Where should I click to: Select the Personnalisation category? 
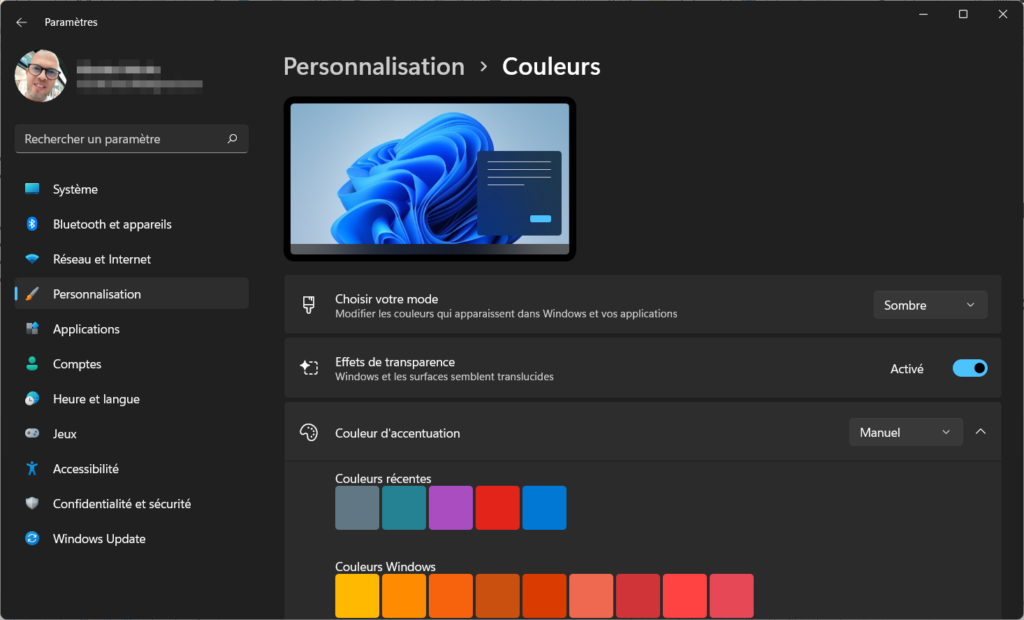coord(131,294)
